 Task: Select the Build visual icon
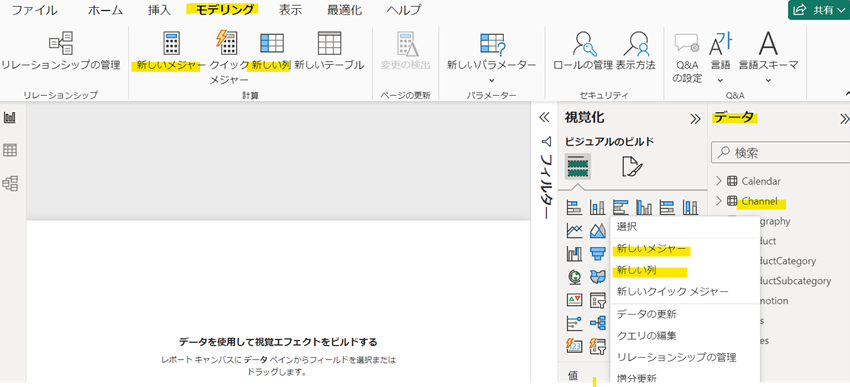pos(578,166)
